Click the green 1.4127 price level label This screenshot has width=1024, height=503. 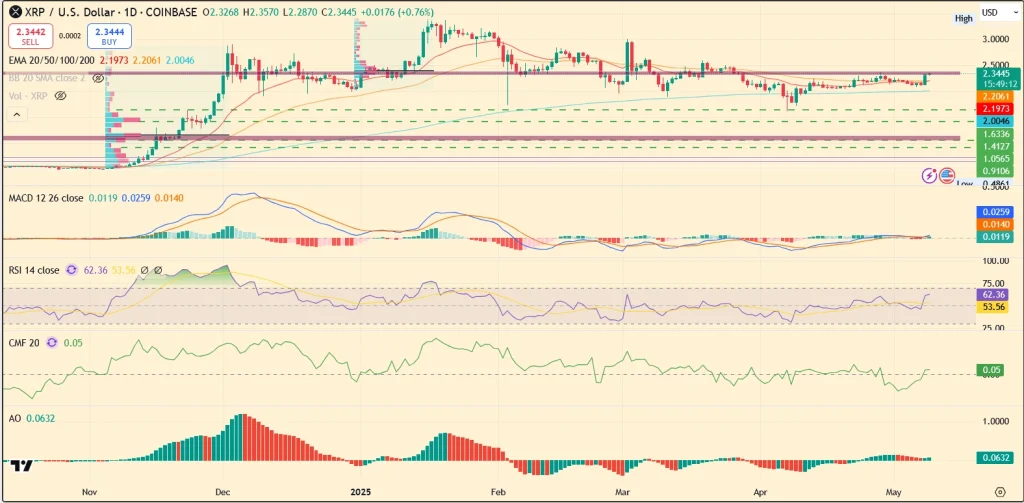994,146
